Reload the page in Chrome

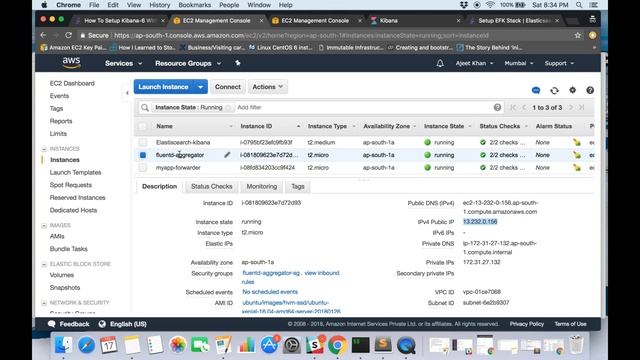tap(68, 36)
